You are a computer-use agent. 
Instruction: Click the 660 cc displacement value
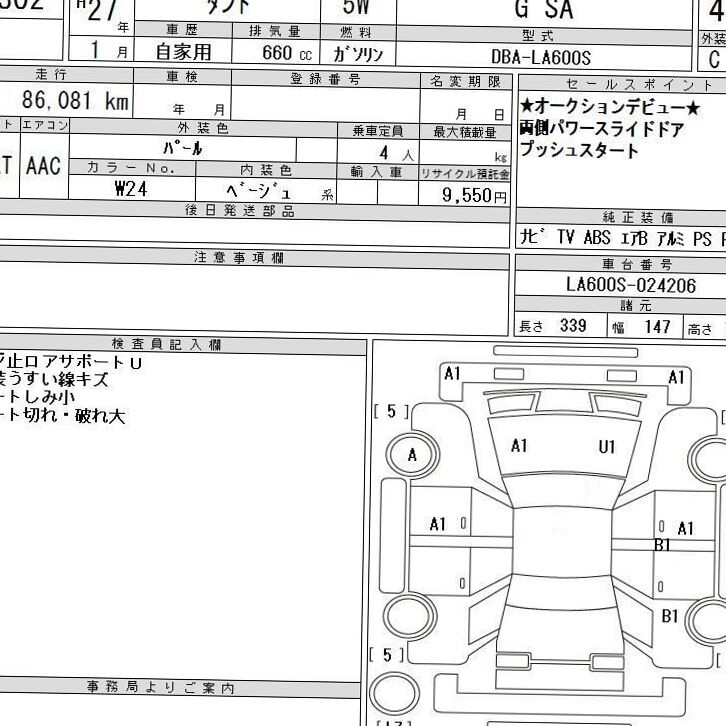pos(287,53)
